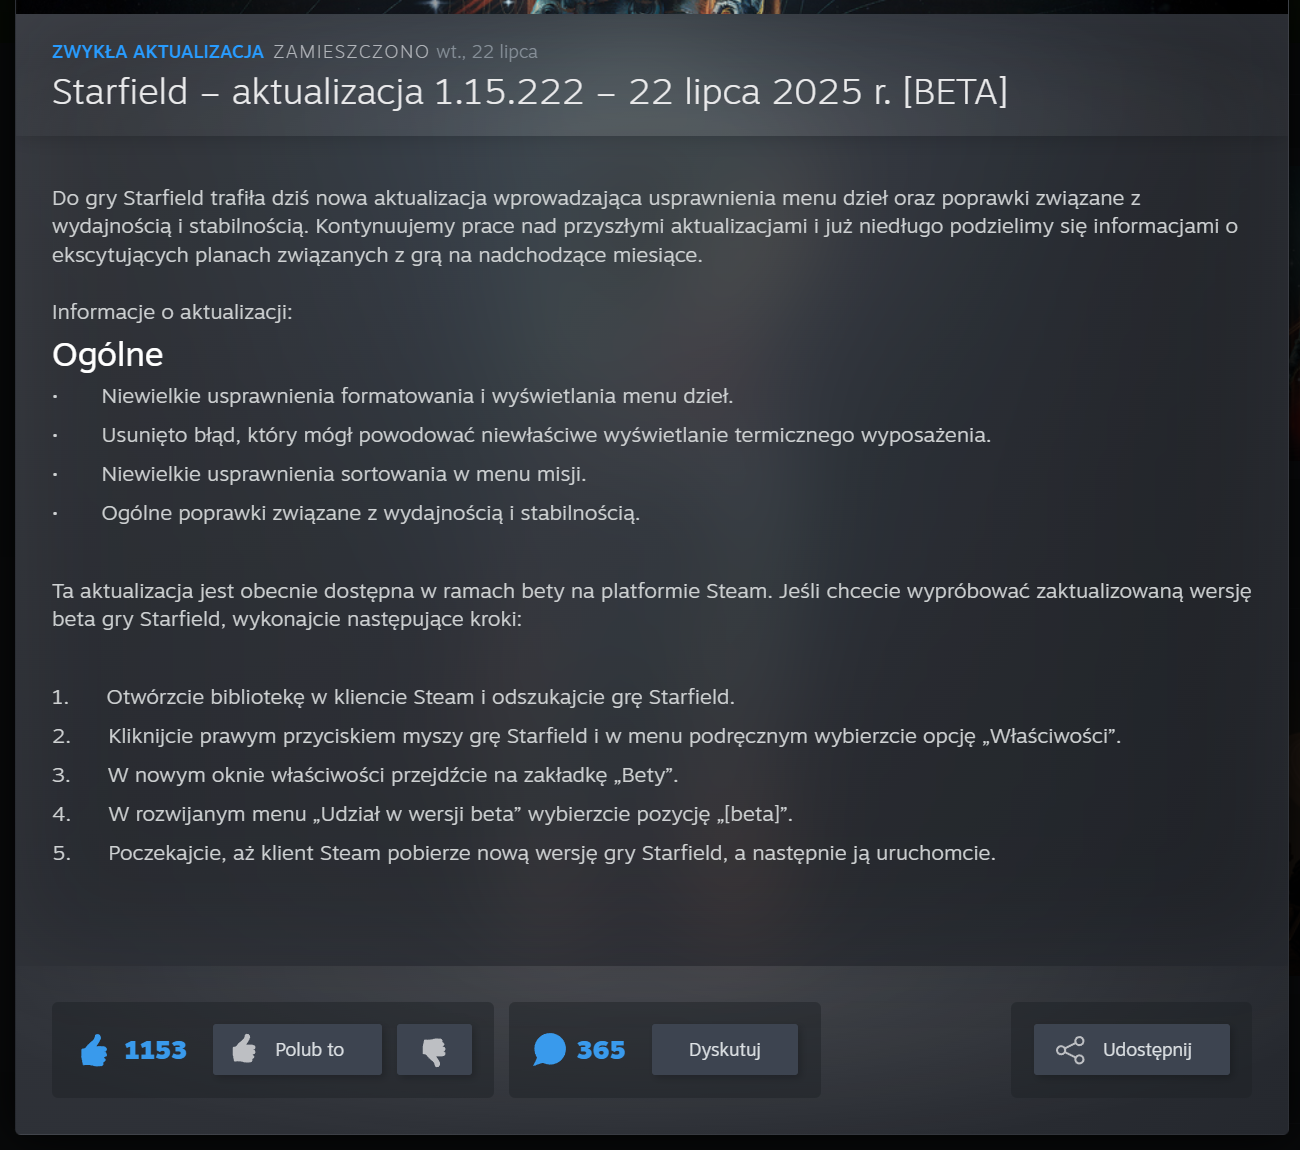The height and width of the screenshot is (1150, 1300).
Task: Click the 365 comments count
Action: [601, 1050]
